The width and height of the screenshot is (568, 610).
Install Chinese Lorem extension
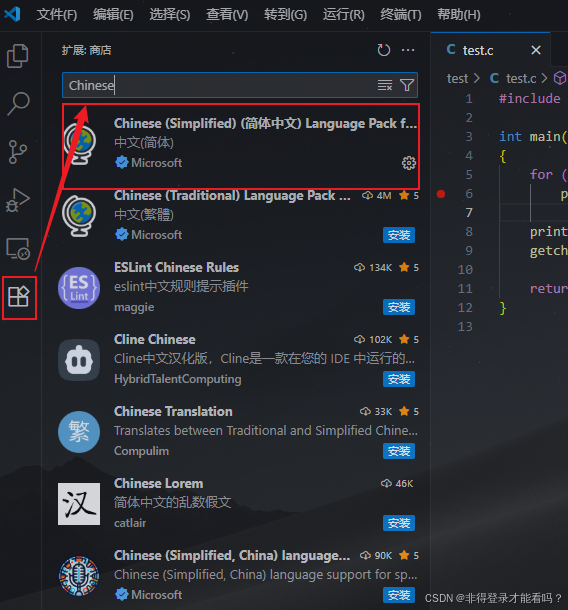[399, 523]
